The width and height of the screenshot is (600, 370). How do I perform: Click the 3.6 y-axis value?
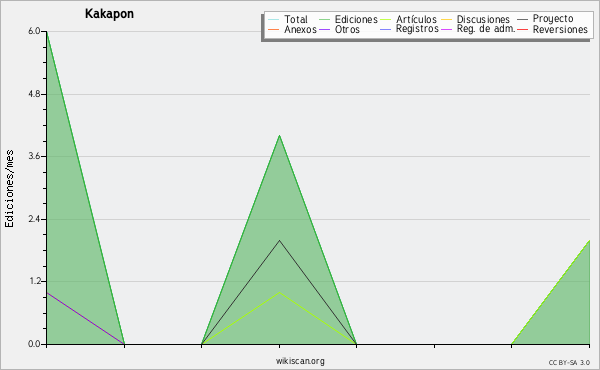(34, 156)
